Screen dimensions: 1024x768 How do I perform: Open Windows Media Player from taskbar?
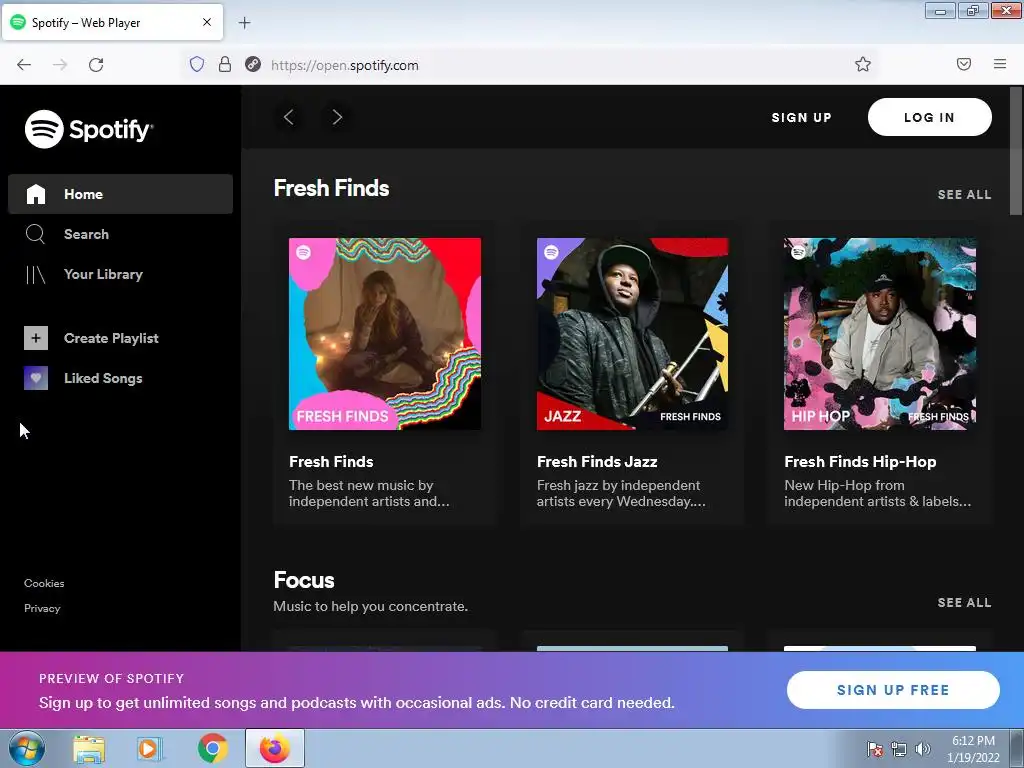click(150, 749)
